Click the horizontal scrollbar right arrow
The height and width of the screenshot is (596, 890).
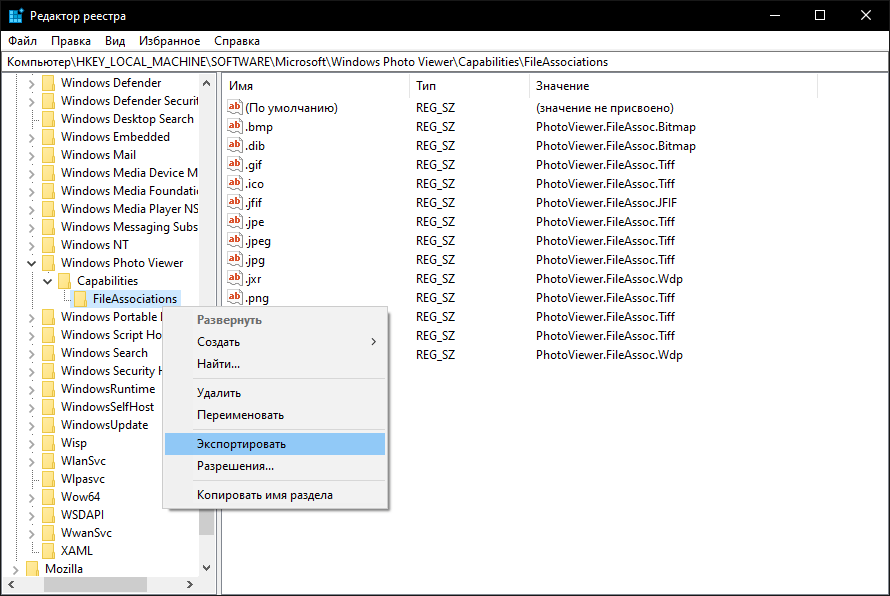(190, 584)
